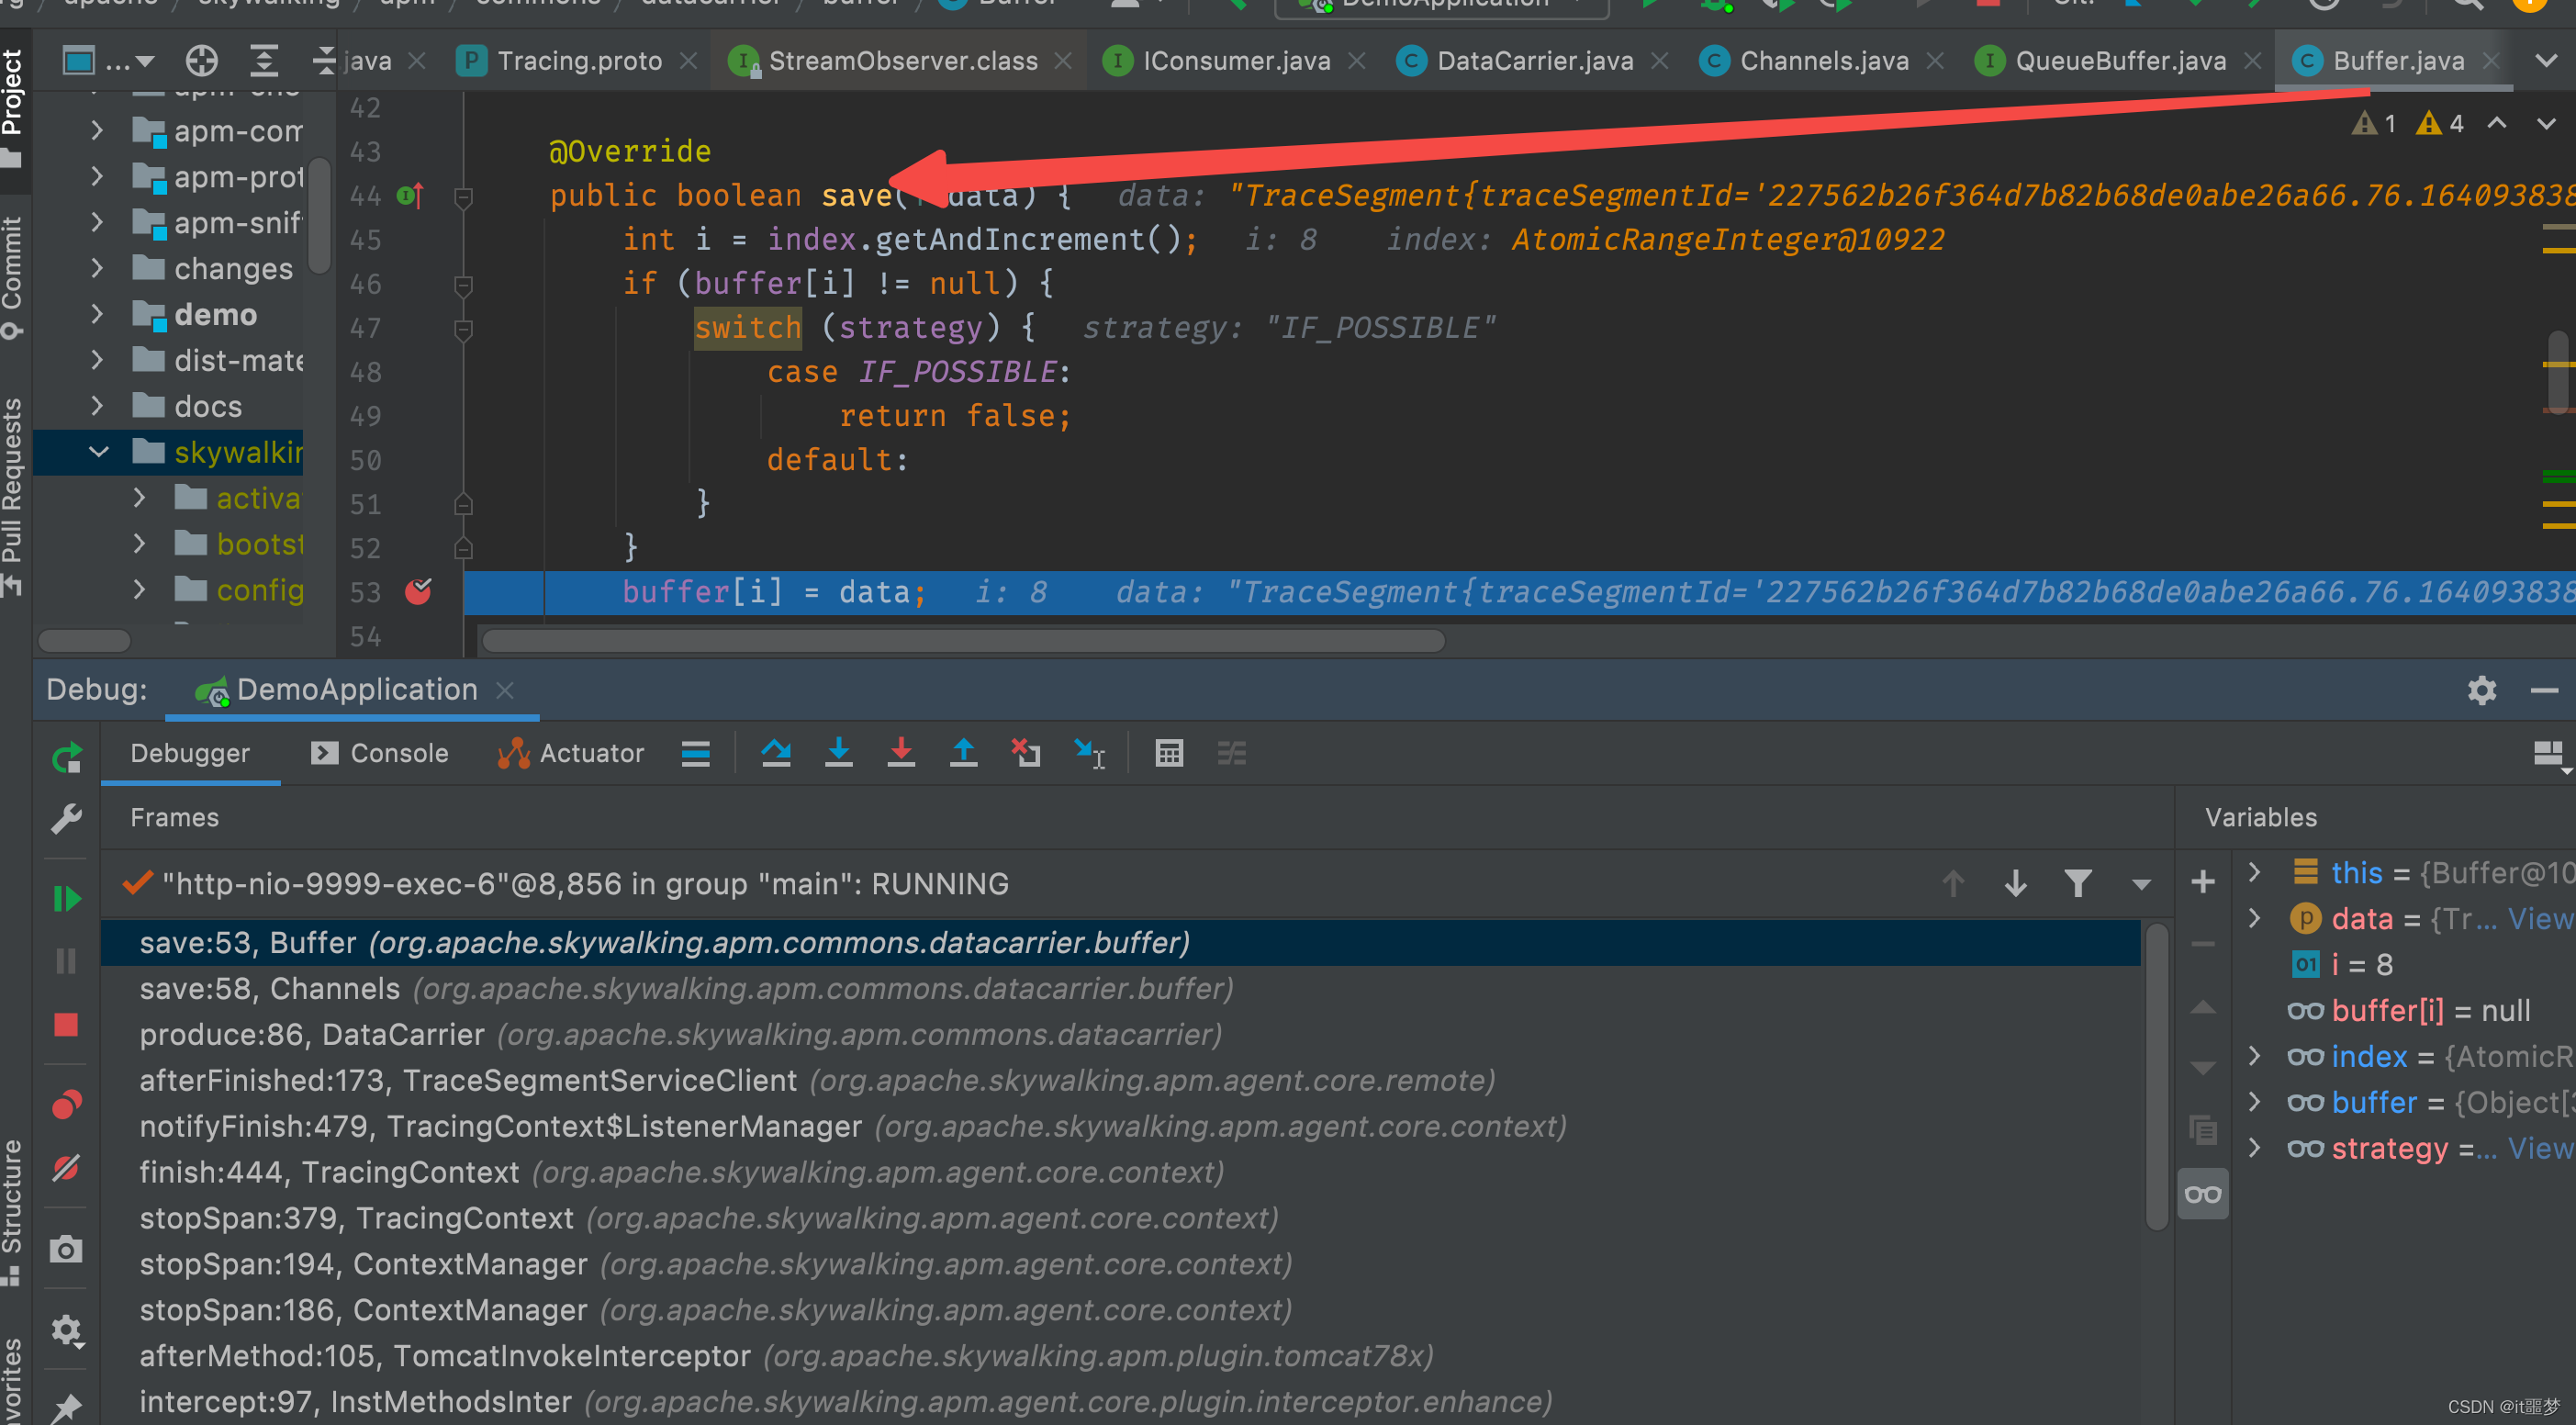Click the Force Step Into red icon
This screenshot has height=1425, width=2576.
[901, 753]
